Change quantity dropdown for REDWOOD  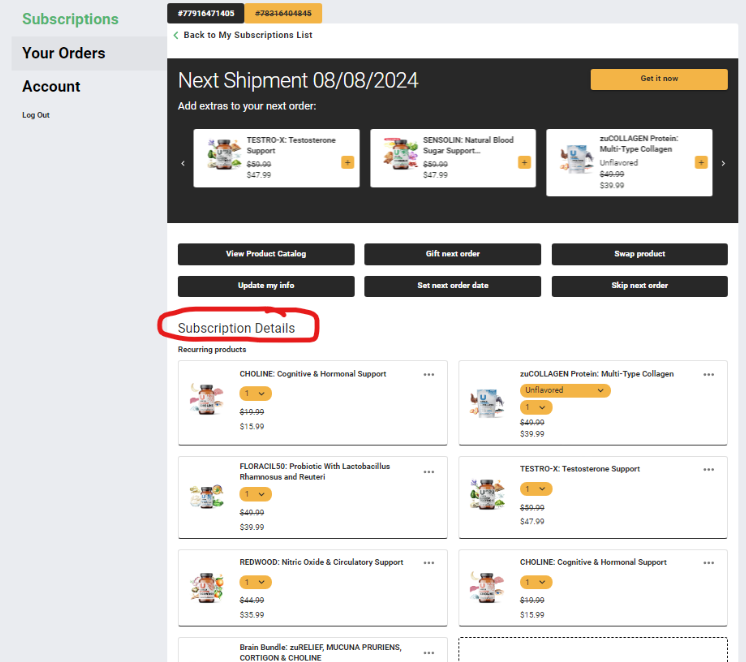point(255,582)
